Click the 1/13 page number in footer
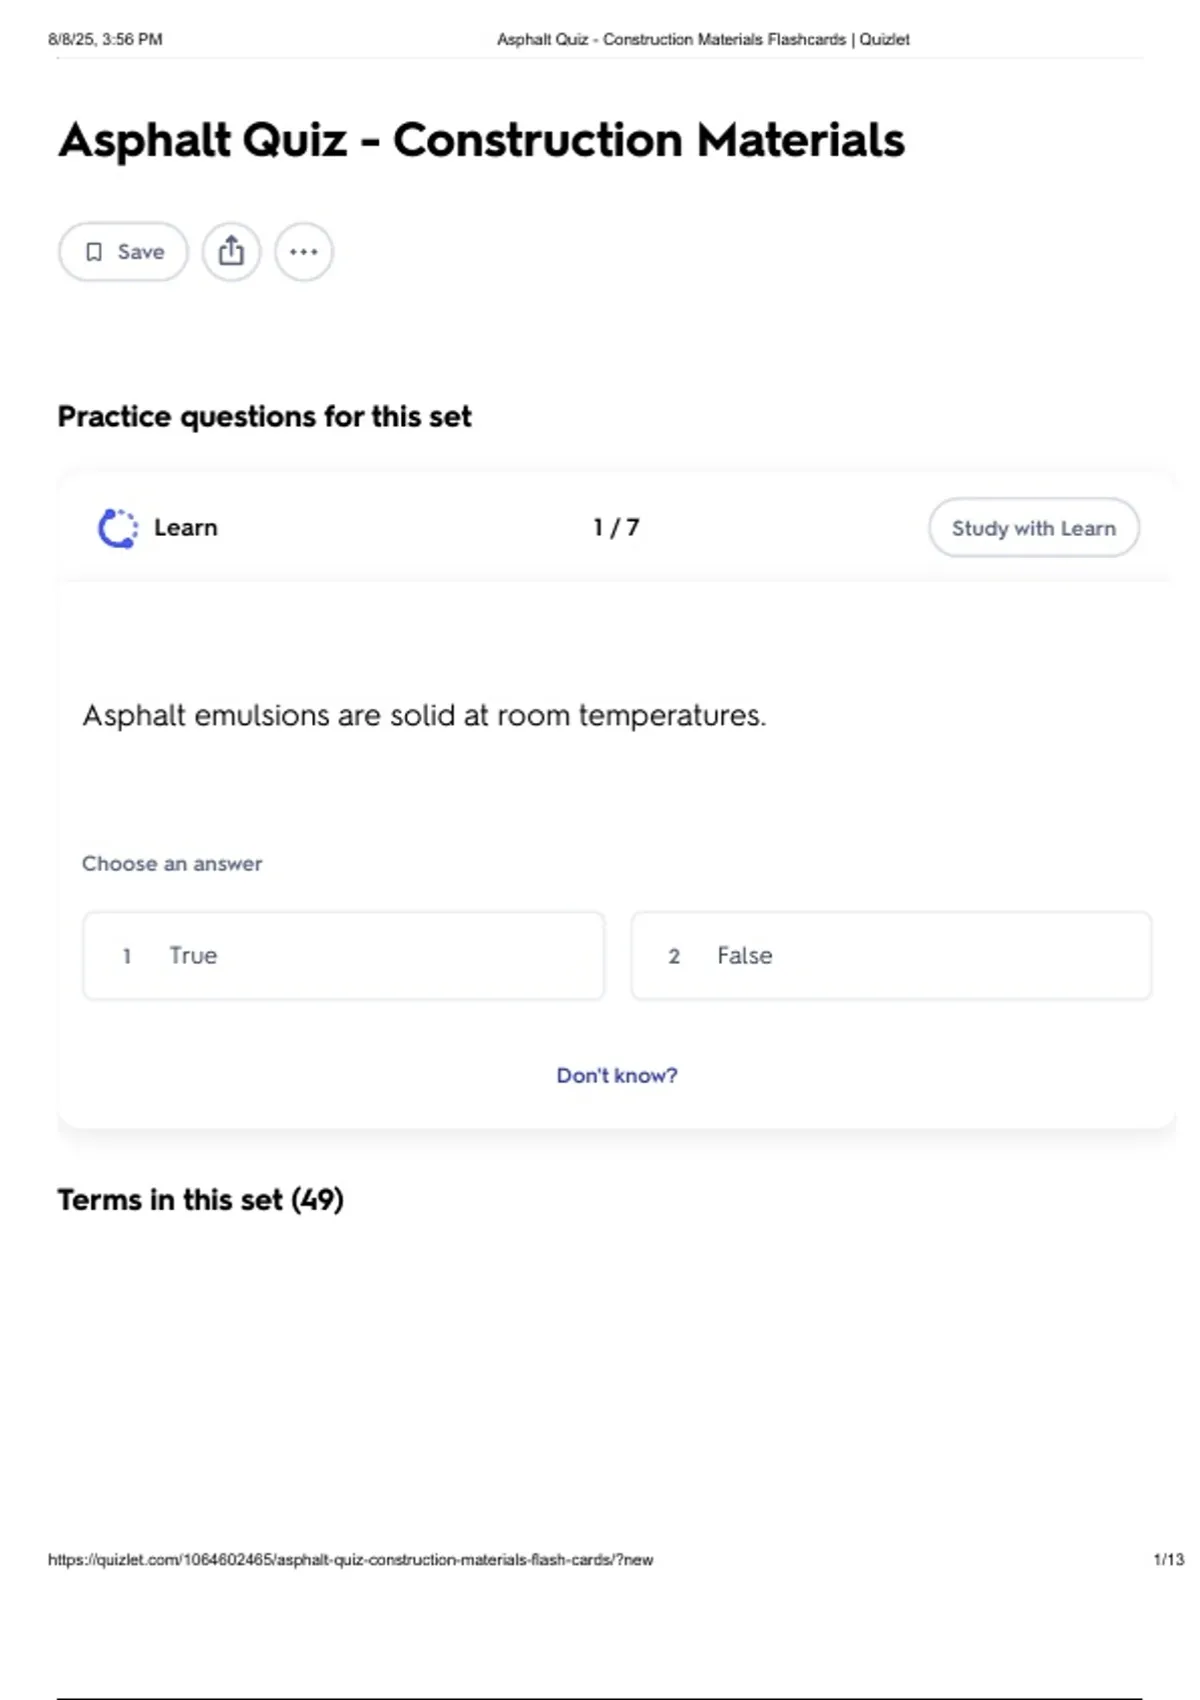The image size is (1200, 1700). pyautogui.click(x=1168, y=1559)
